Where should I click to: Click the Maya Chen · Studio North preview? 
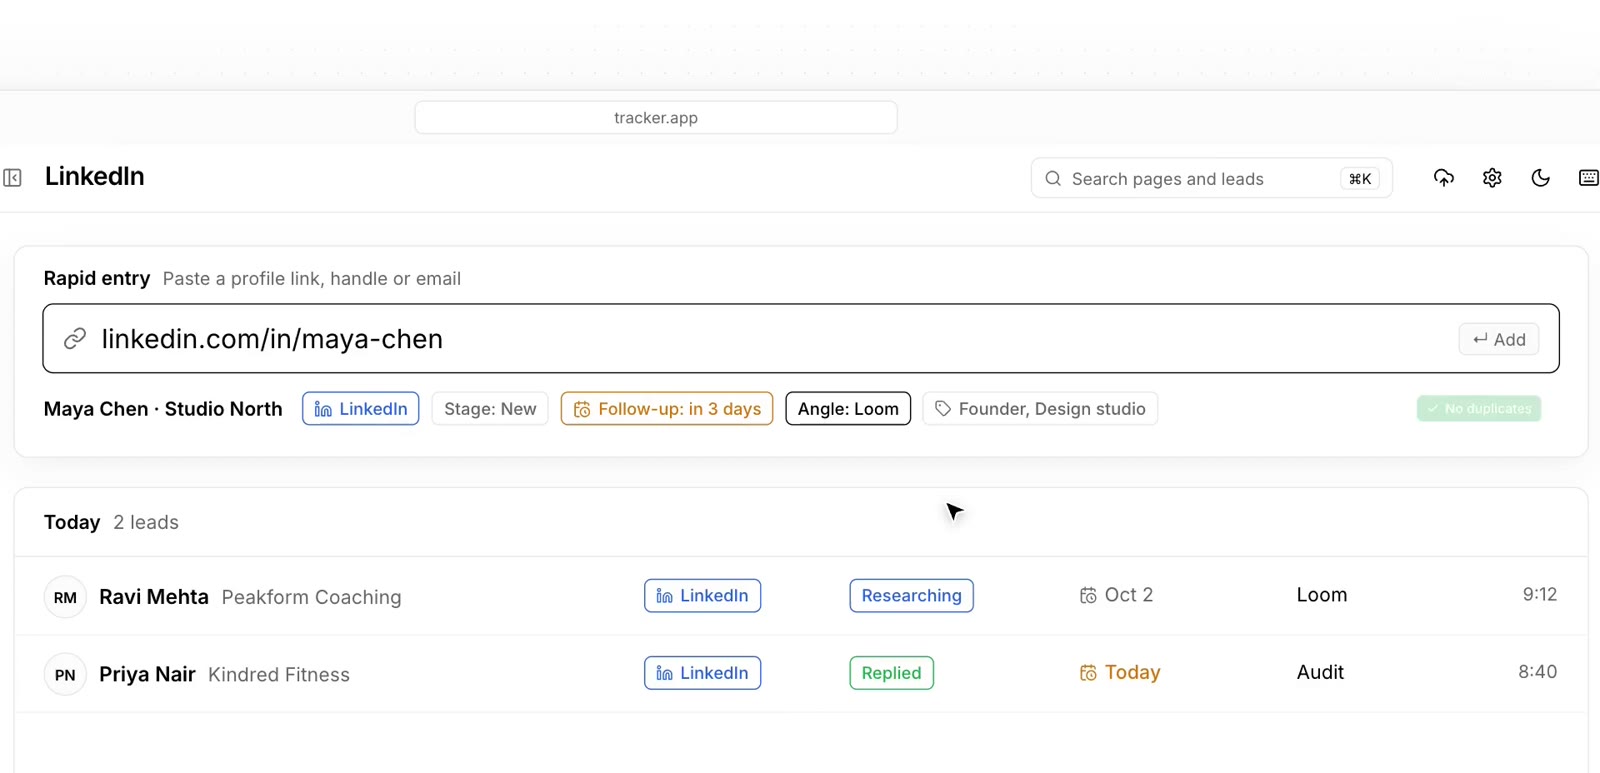[163, 409]
